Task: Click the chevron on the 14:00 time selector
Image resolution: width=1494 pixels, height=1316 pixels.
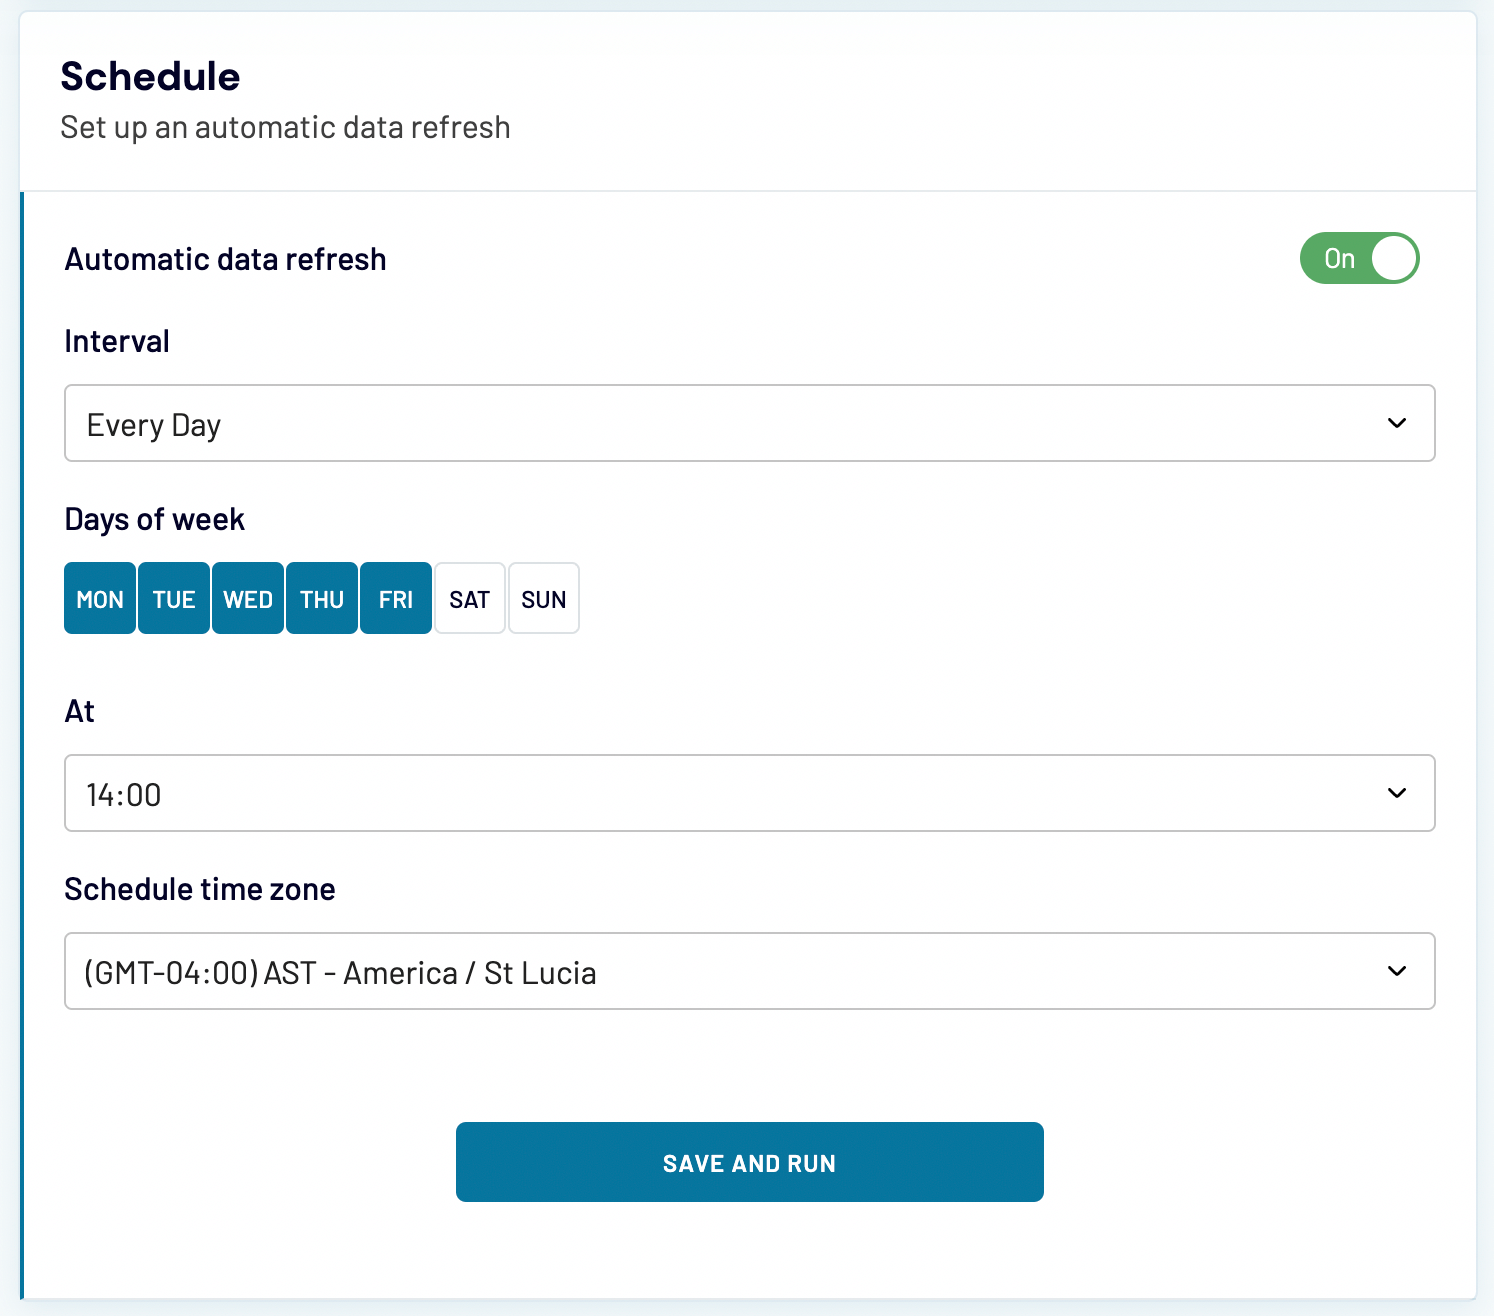Action: tap(1397, 793)
